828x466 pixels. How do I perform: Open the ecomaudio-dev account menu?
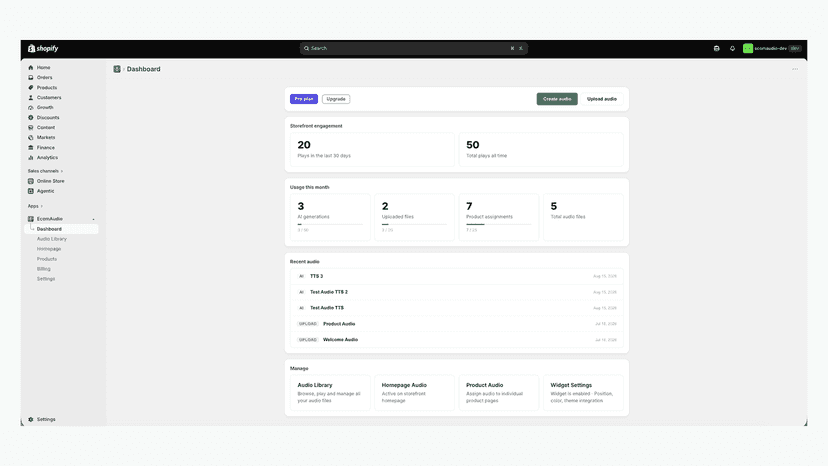click(772, 48)
